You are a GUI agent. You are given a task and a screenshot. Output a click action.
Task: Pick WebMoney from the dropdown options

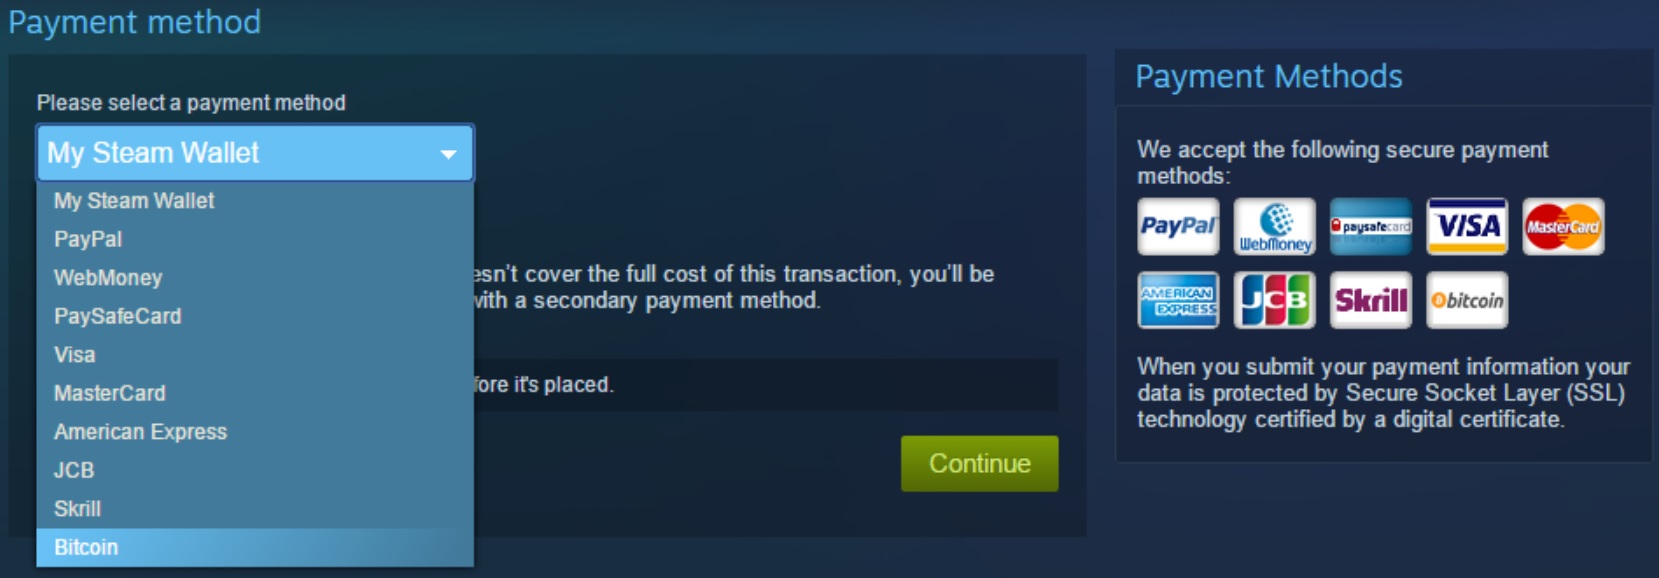coord(255,278)
